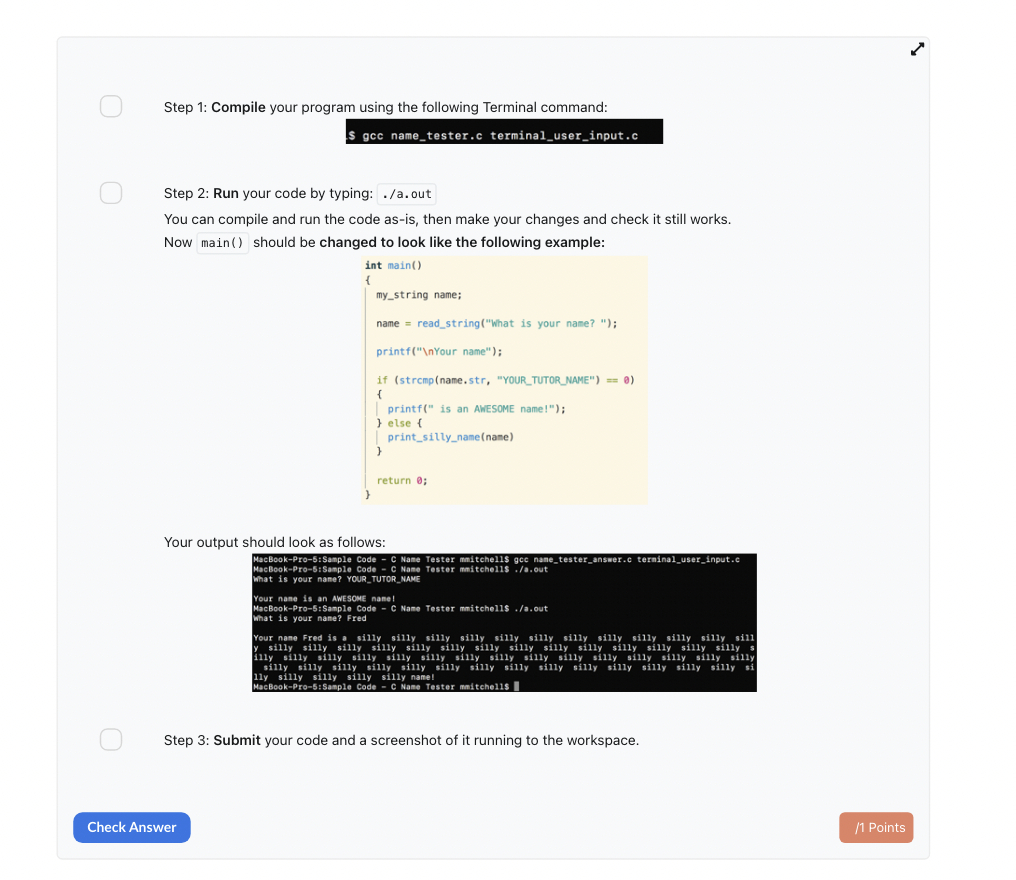The image size is (1016, 880).
Task: Open the yellow main() code example image
Action: 505,380
